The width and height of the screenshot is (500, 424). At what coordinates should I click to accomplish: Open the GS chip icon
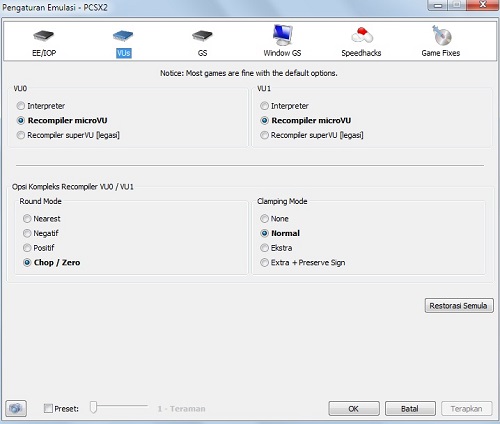(202, 35)
